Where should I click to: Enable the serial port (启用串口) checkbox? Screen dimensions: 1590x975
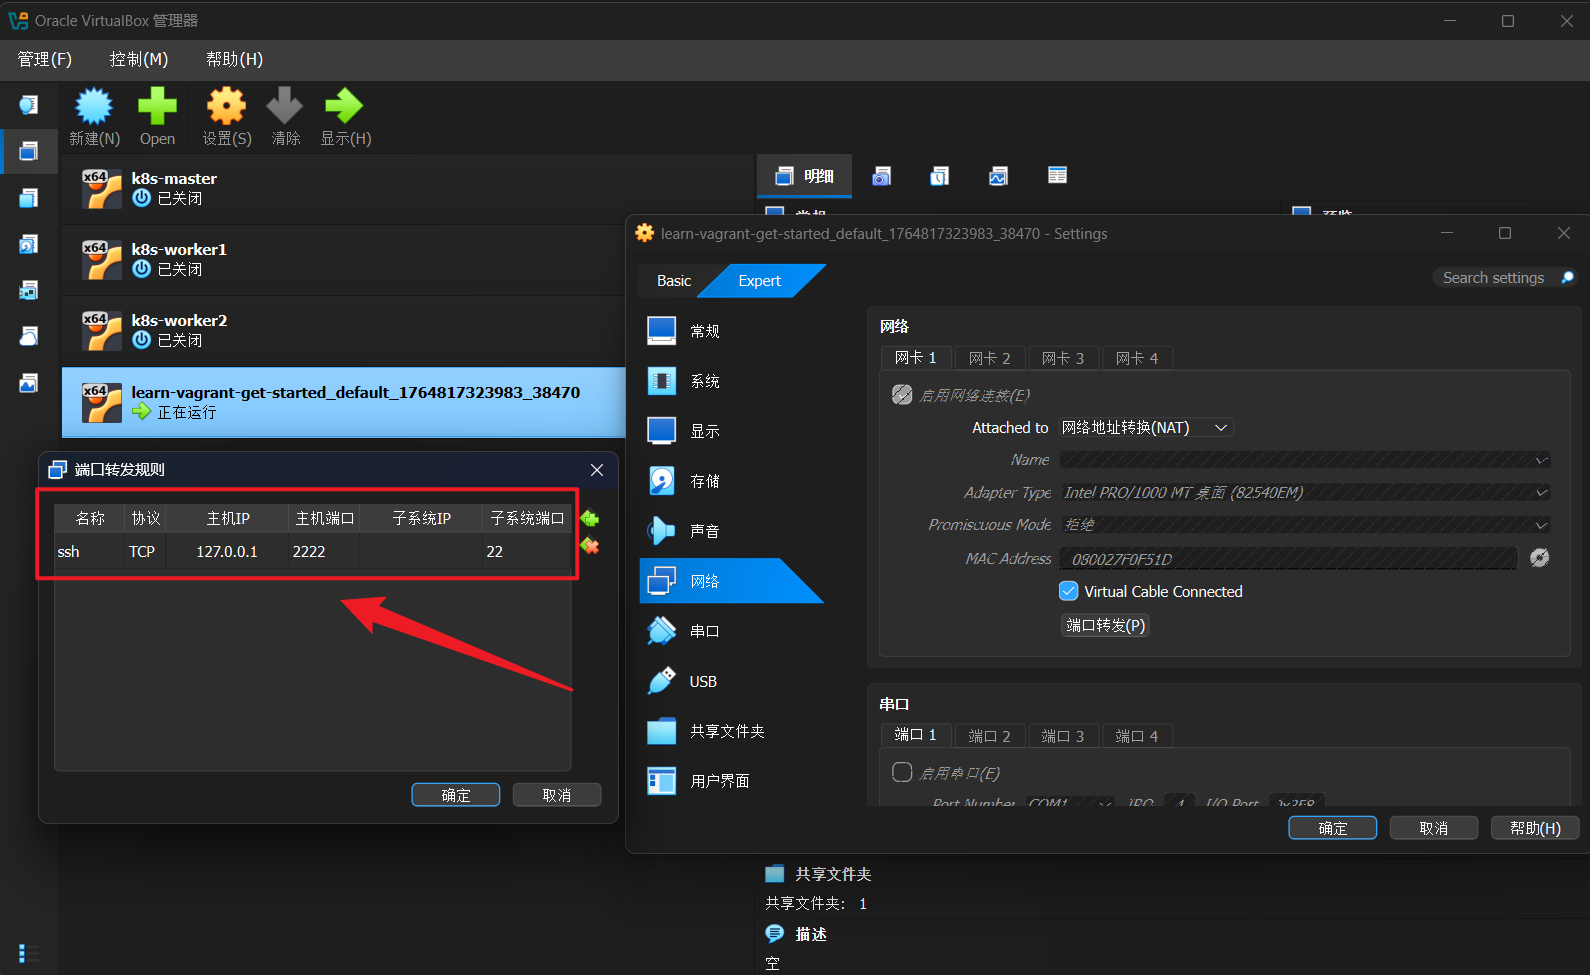tap(902, 772)
